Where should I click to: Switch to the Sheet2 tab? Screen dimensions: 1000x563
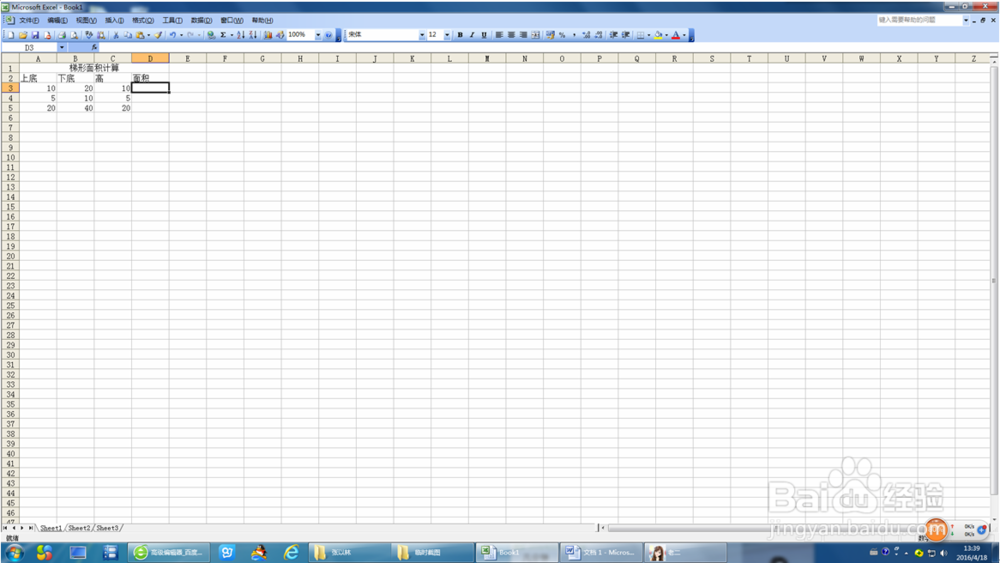coord(79,528)
